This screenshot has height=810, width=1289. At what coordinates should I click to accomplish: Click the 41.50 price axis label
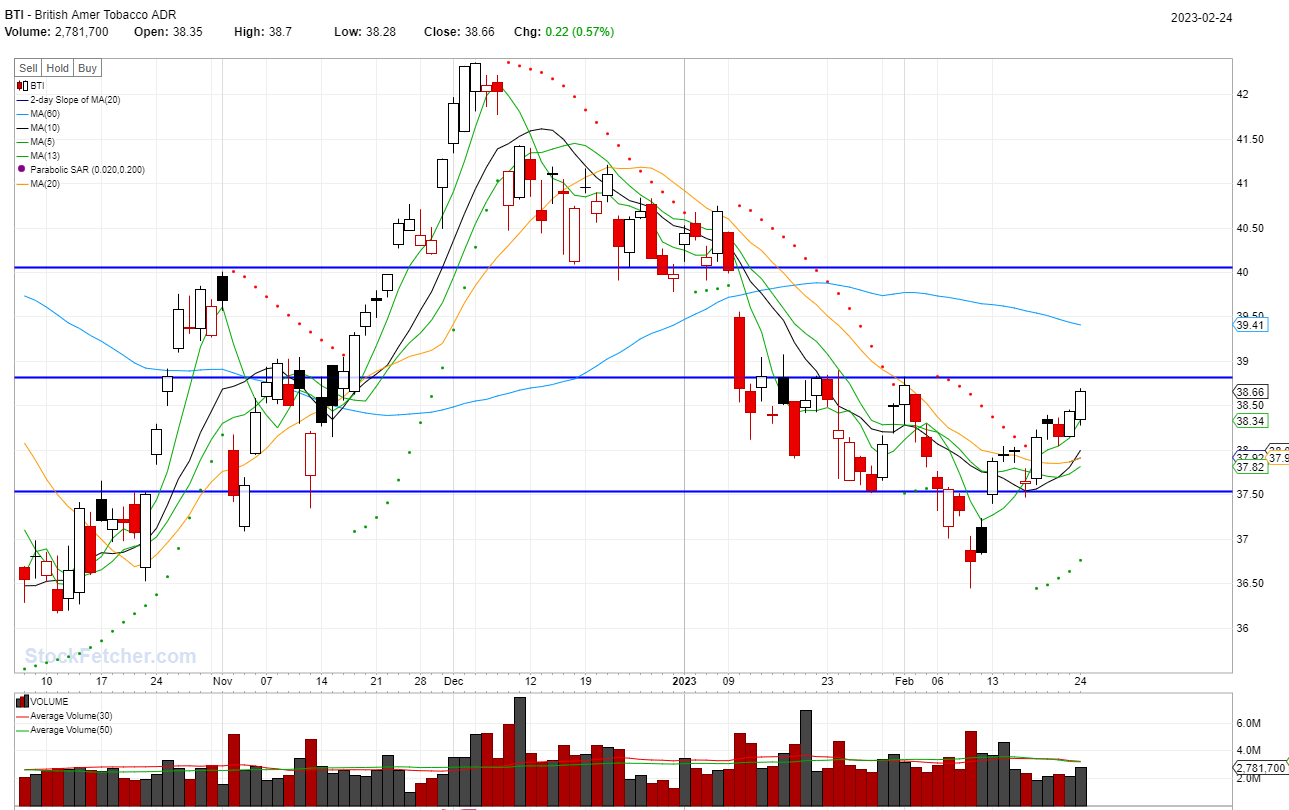[1248, 139]
